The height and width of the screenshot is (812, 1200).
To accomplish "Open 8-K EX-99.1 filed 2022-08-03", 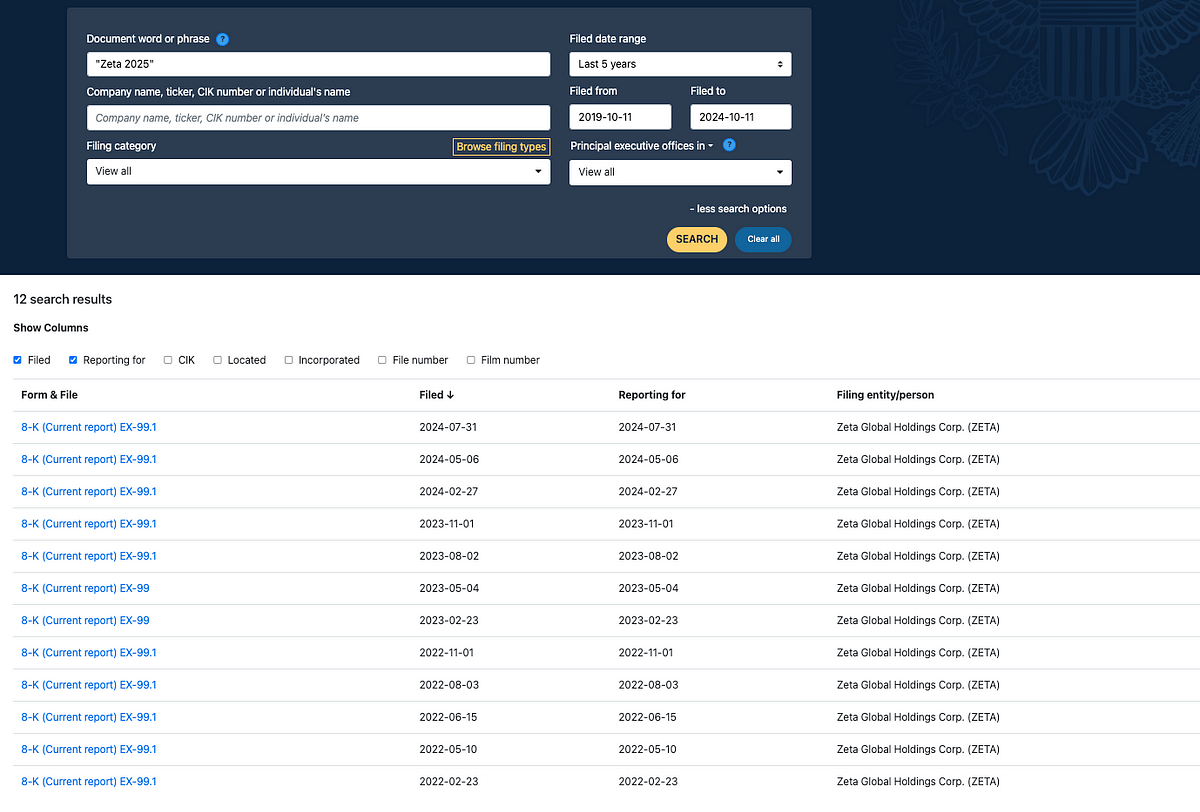I will (x=89, y=685).
